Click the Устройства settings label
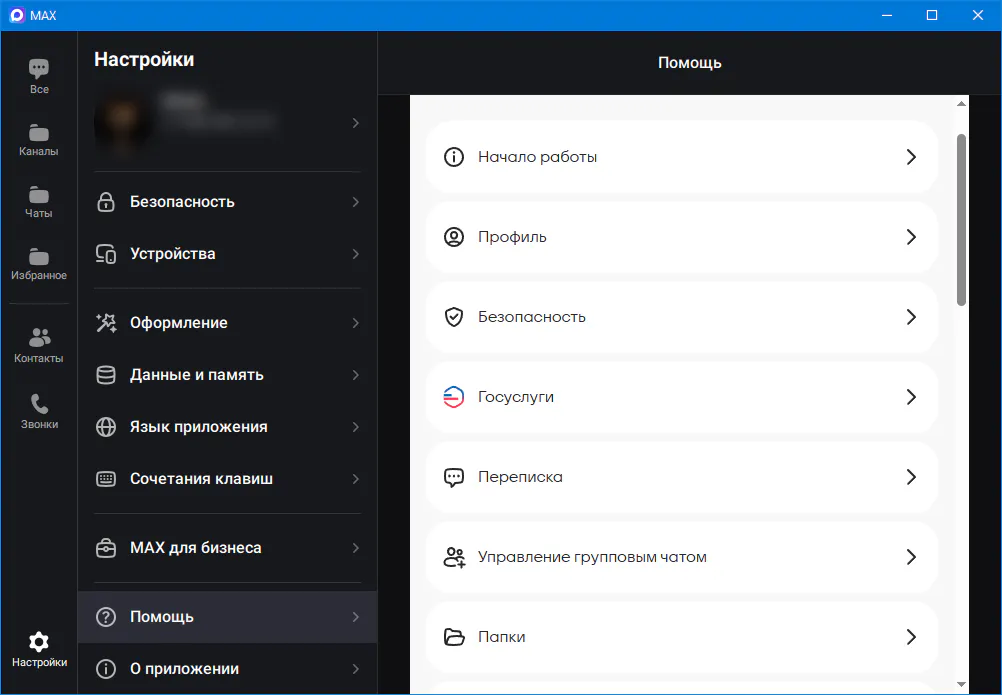Screen dimensions: 1002x695 (173, 254)
